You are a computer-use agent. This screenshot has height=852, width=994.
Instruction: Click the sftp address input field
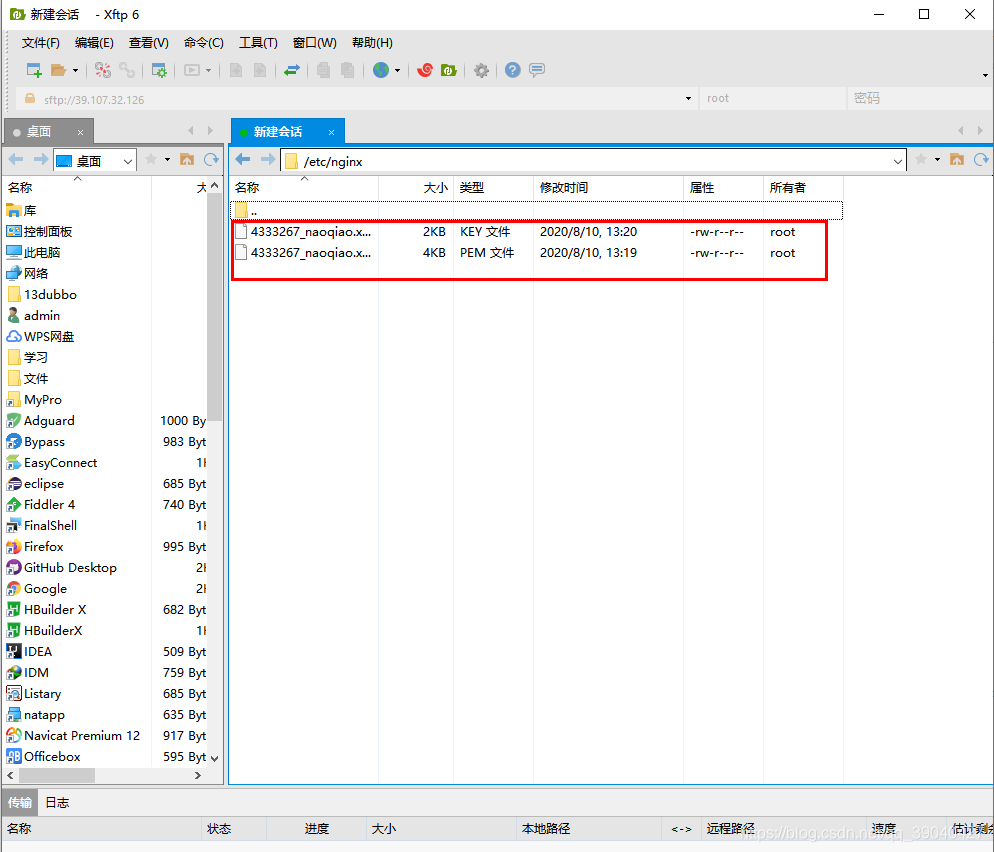coord(355,99)
